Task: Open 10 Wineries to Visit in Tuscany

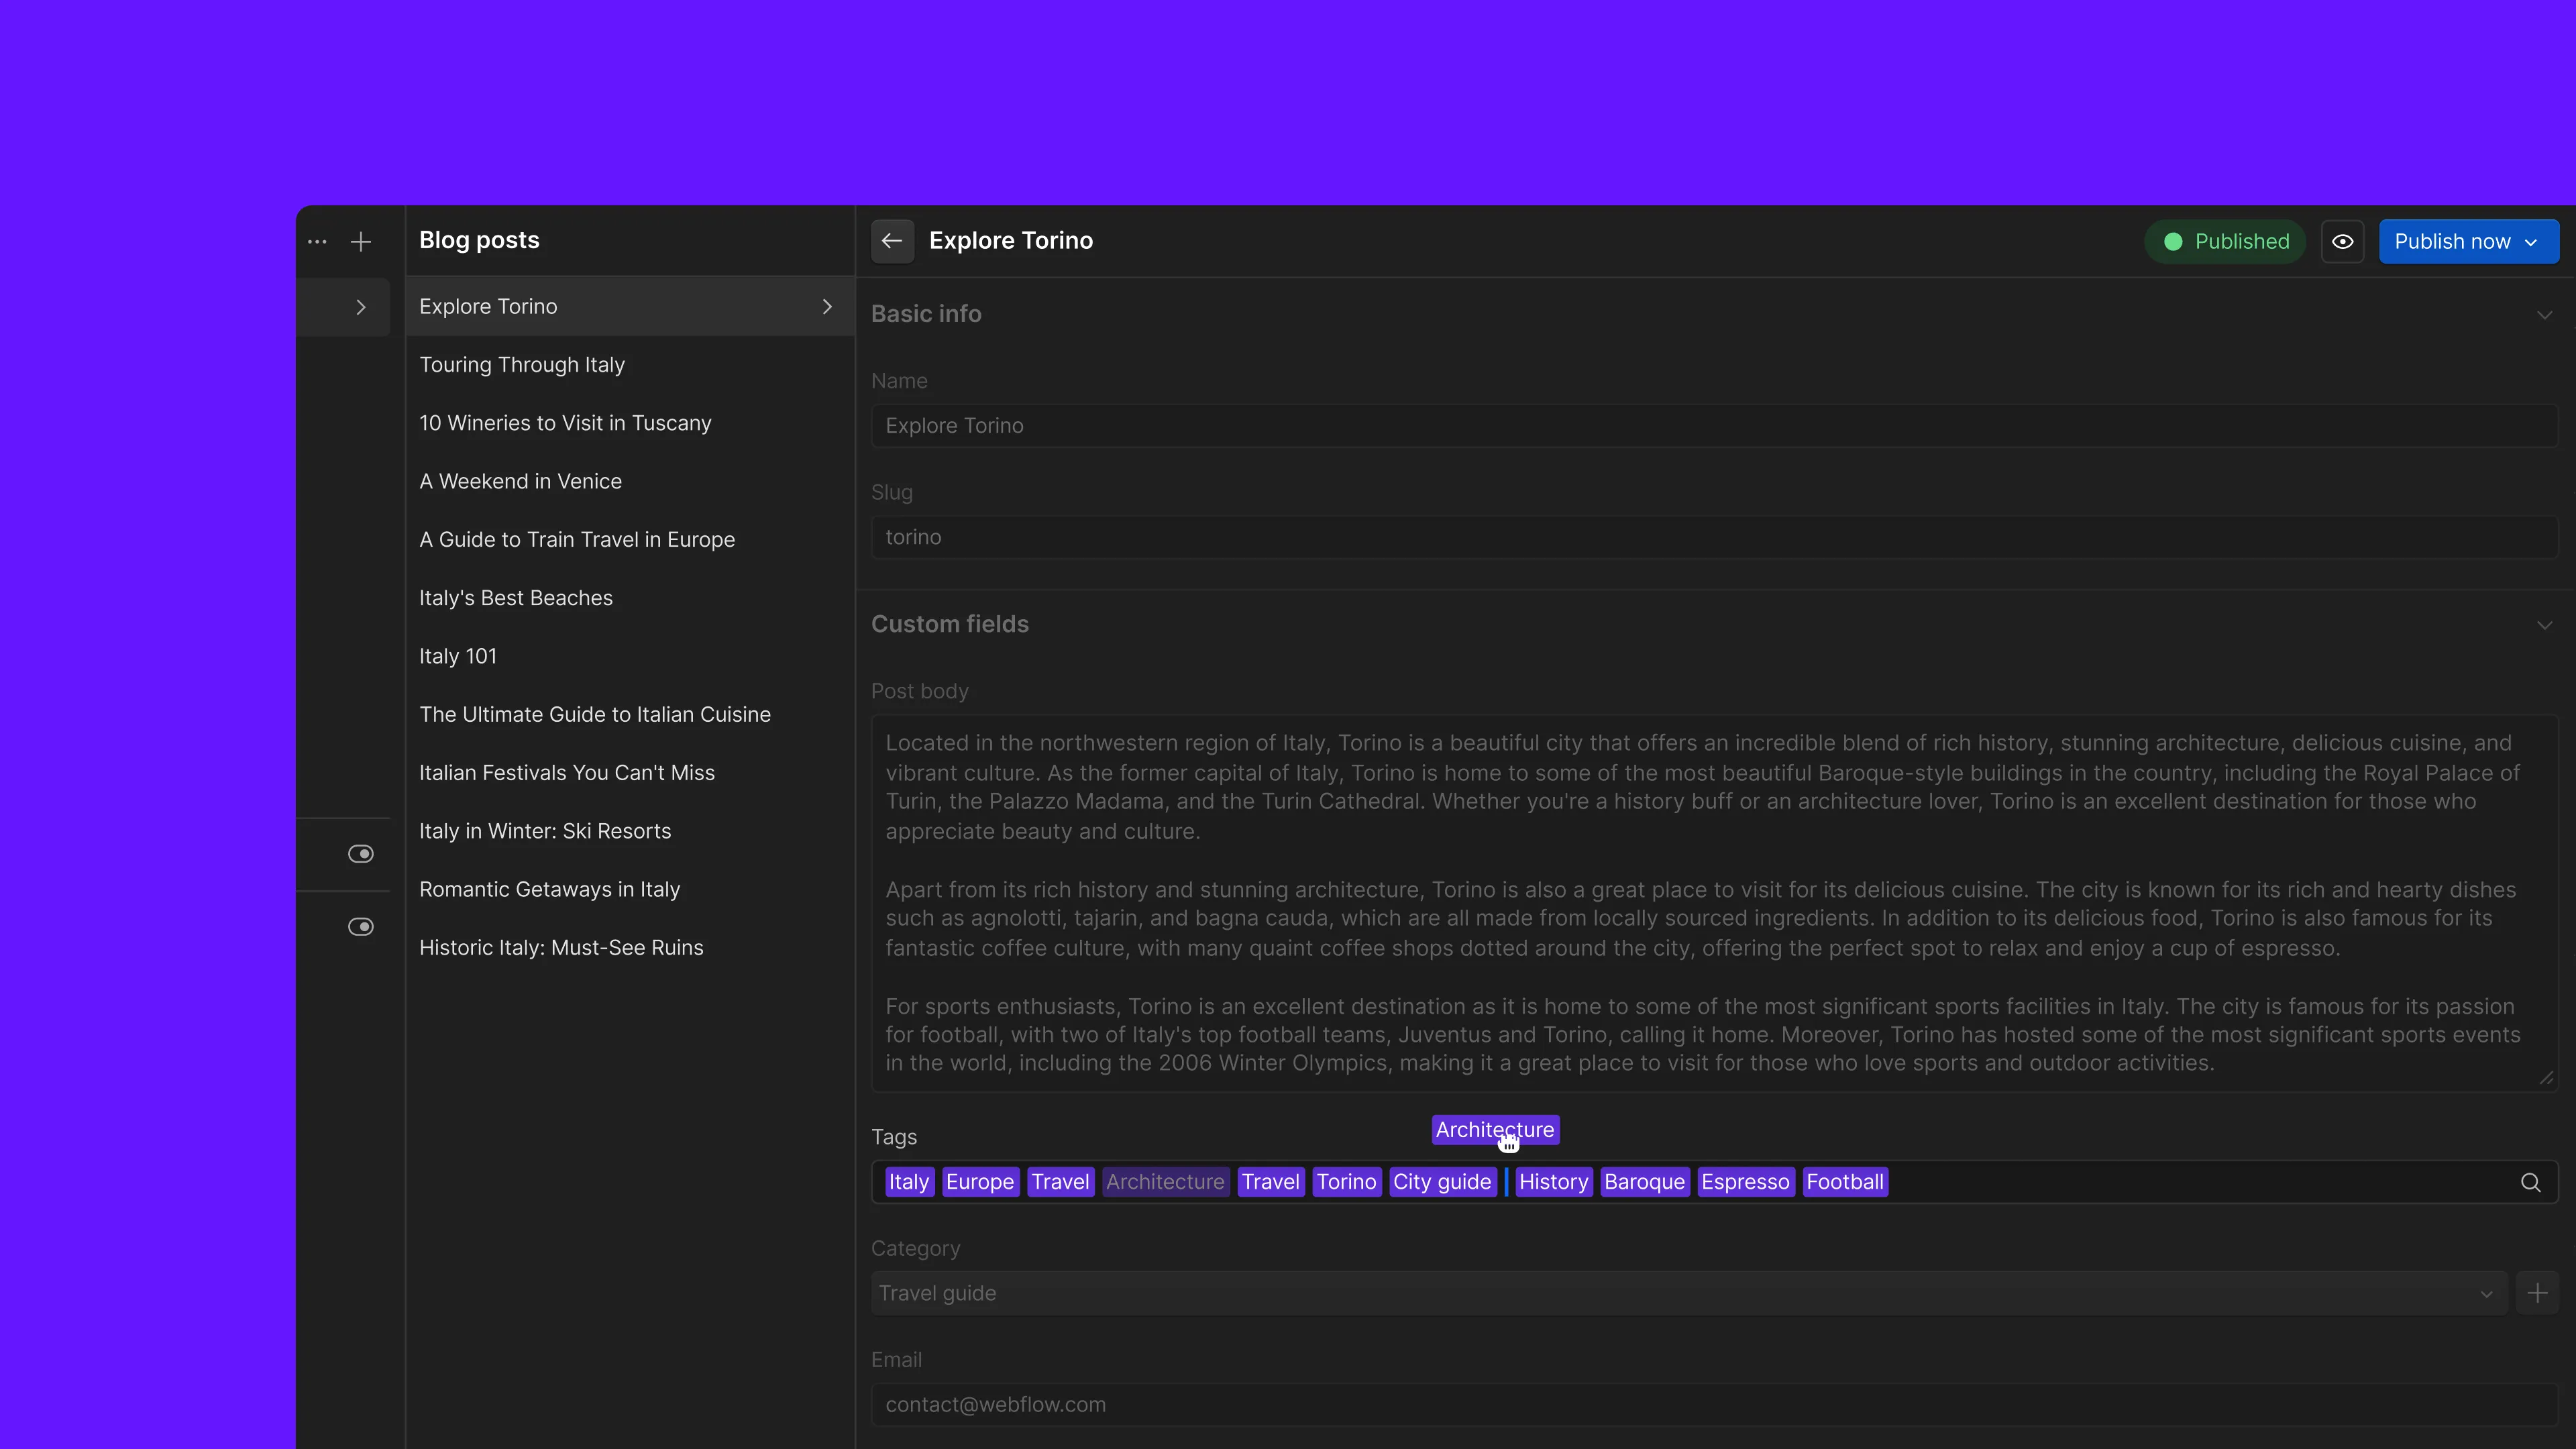Action: (x=630, y=423)
